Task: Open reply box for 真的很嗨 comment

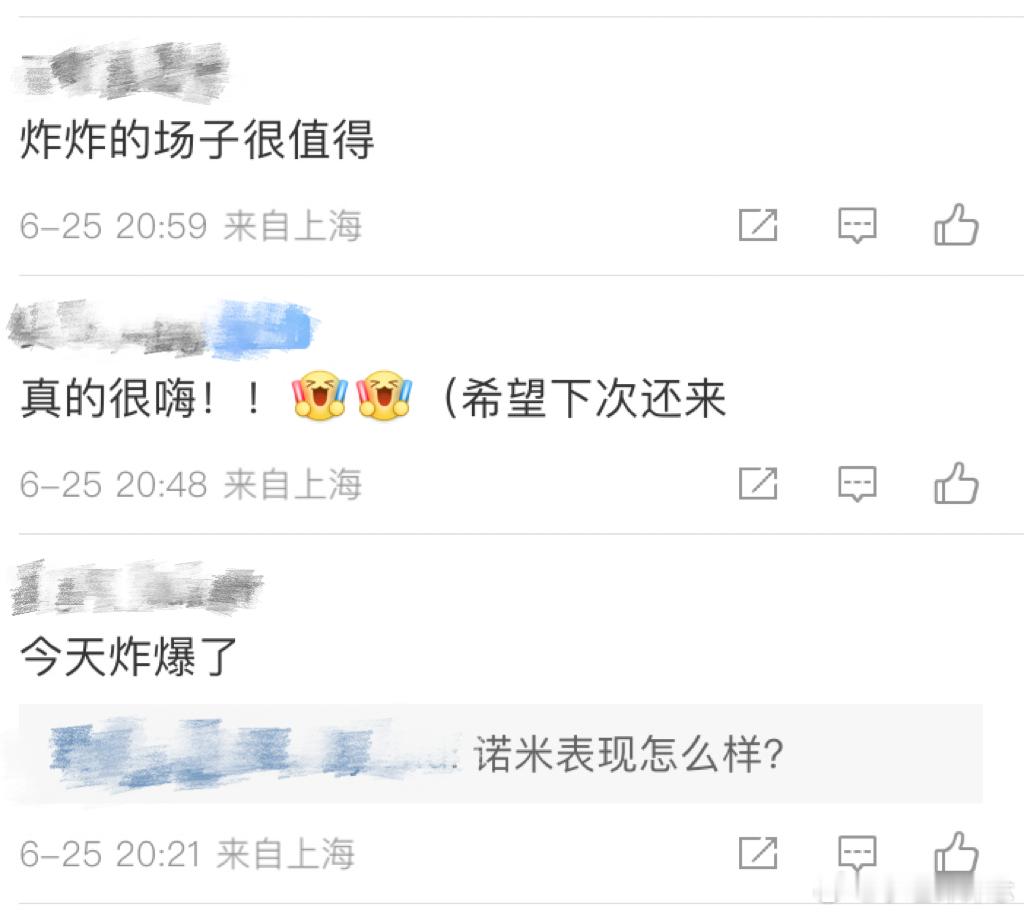Action: (857, 484)
